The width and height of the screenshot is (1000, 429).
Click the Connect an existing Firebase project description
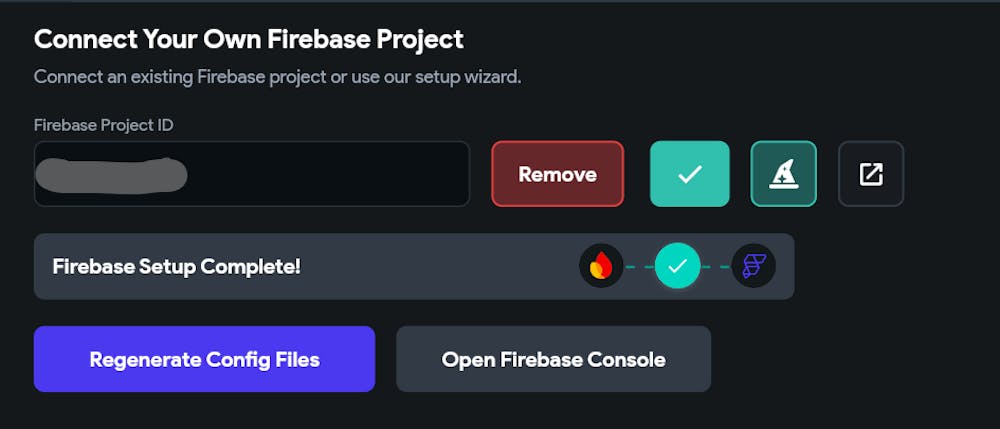277,78
